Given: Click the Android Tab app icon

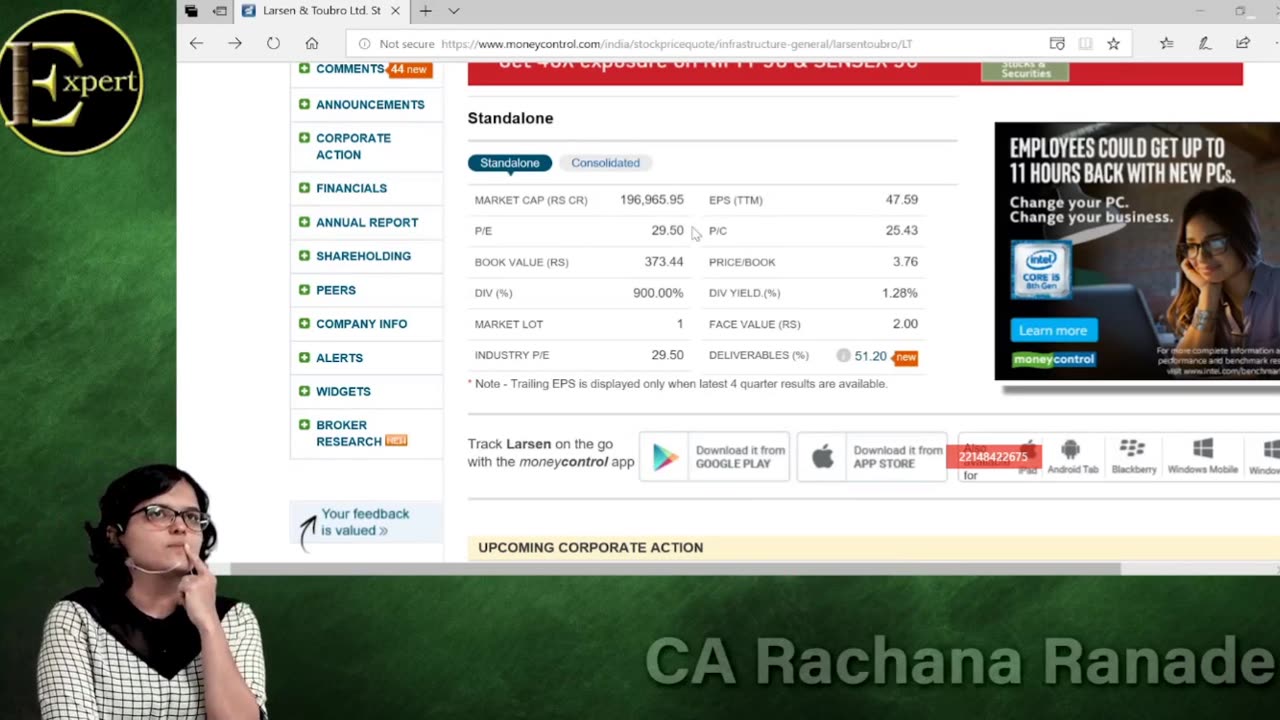Looking at the screenshot, I should (x=1072, y=456).
